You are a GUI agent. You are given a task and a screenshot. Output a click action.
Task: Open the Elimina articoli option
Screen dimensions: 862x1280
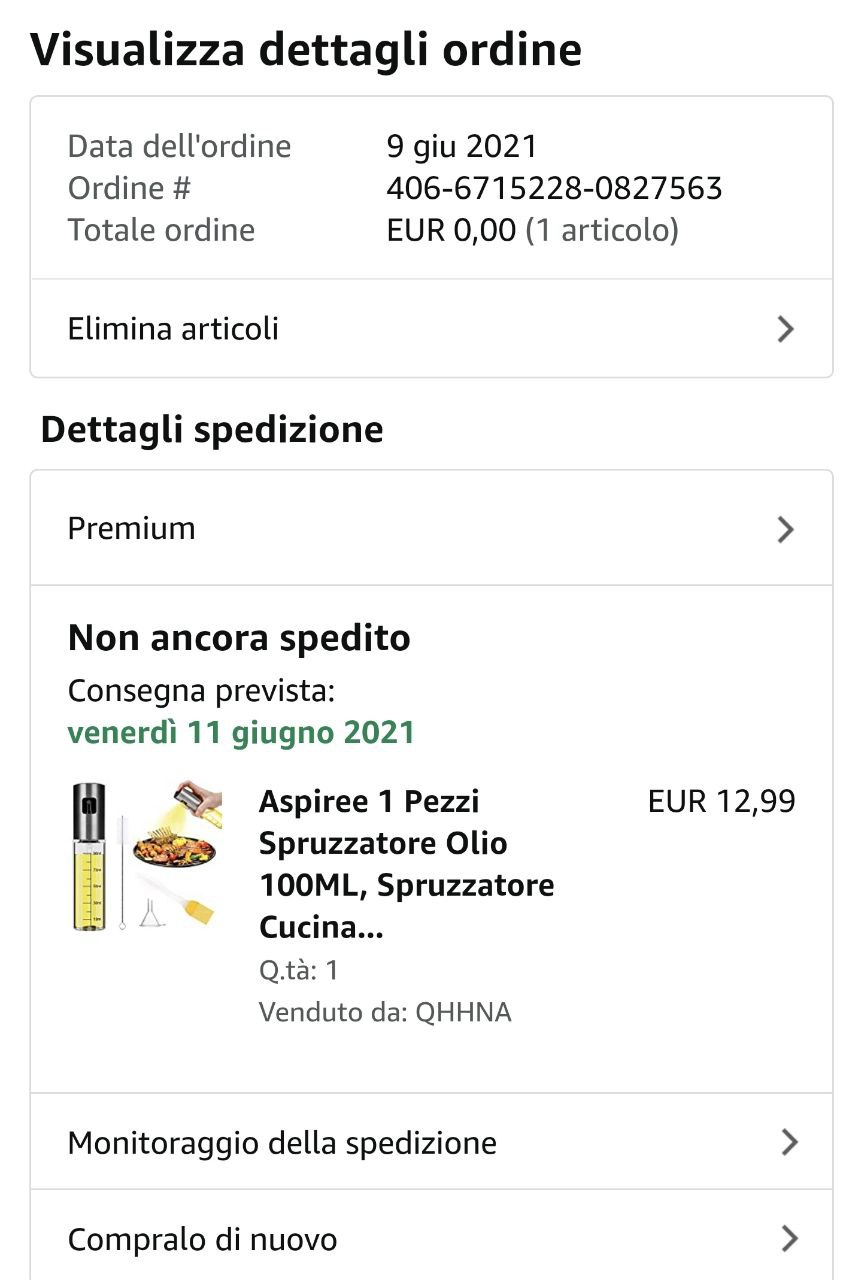tap(174, 329)
